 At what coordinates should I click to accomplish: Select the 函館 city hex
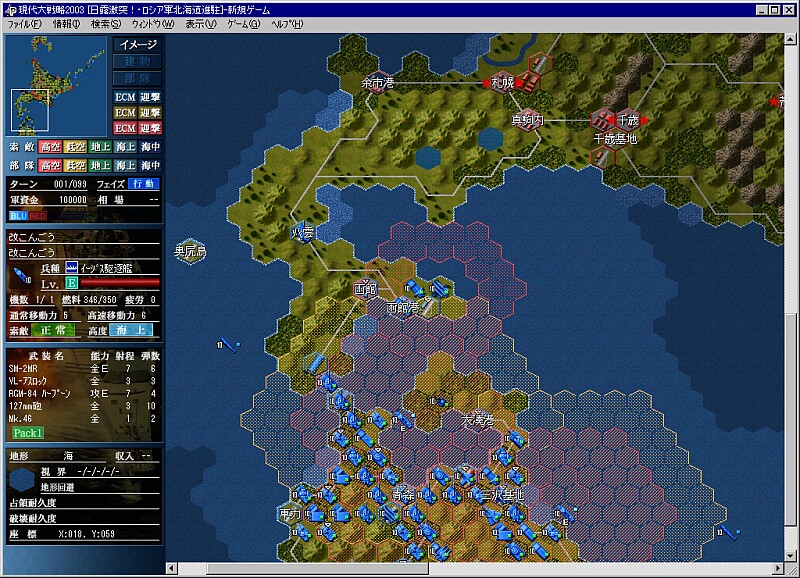[x=365, y=289]
